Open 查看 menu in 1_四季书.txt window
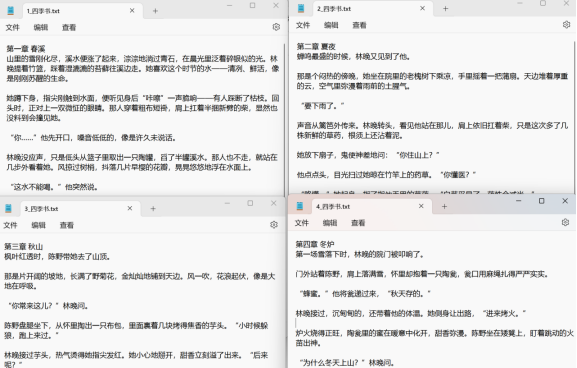The height and width of the screenshot is (368, 577). click(x=69, y=27)
